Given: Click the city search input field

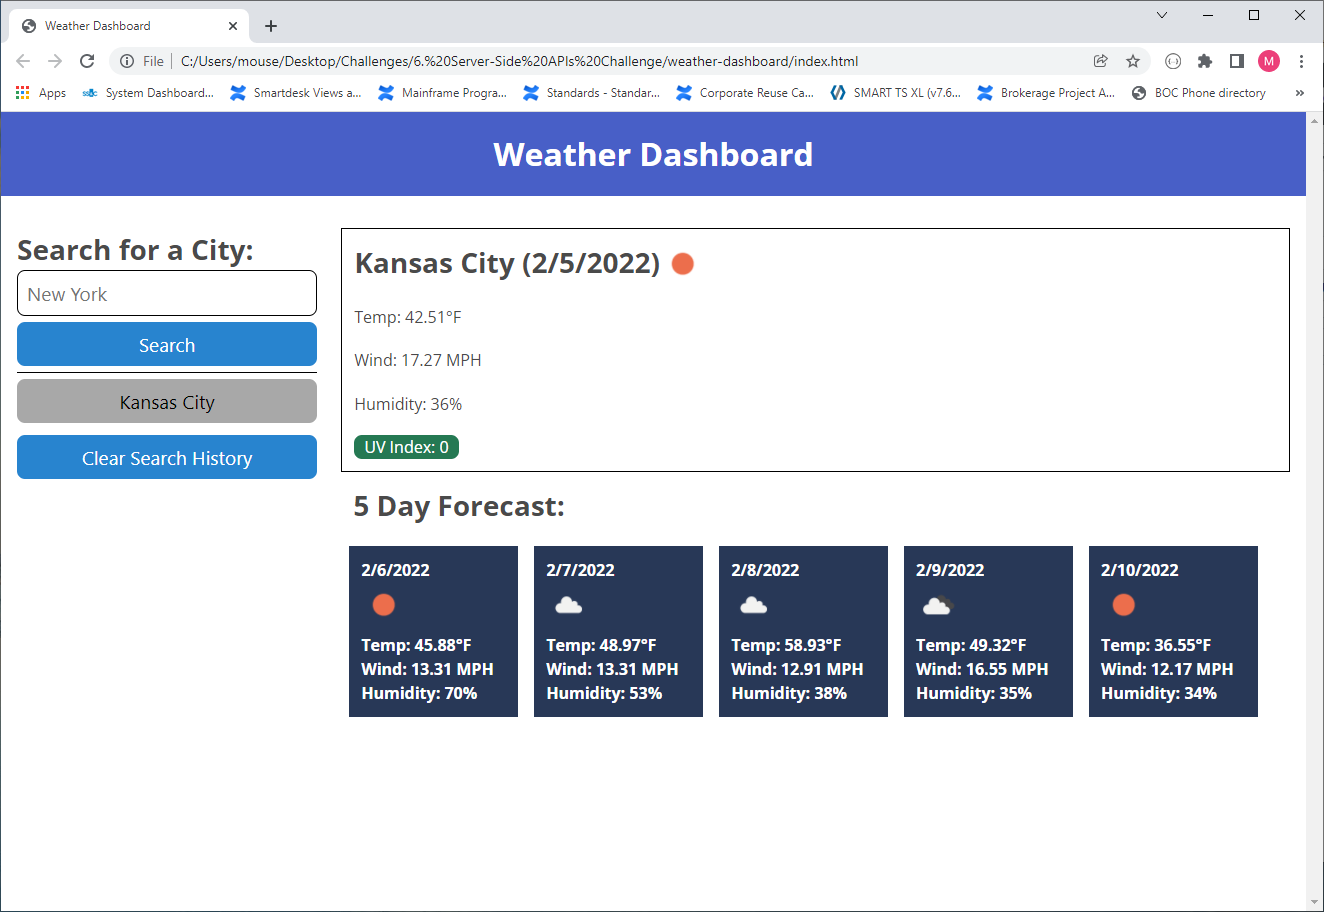Looking at the screenshot, I should (166, 293).
